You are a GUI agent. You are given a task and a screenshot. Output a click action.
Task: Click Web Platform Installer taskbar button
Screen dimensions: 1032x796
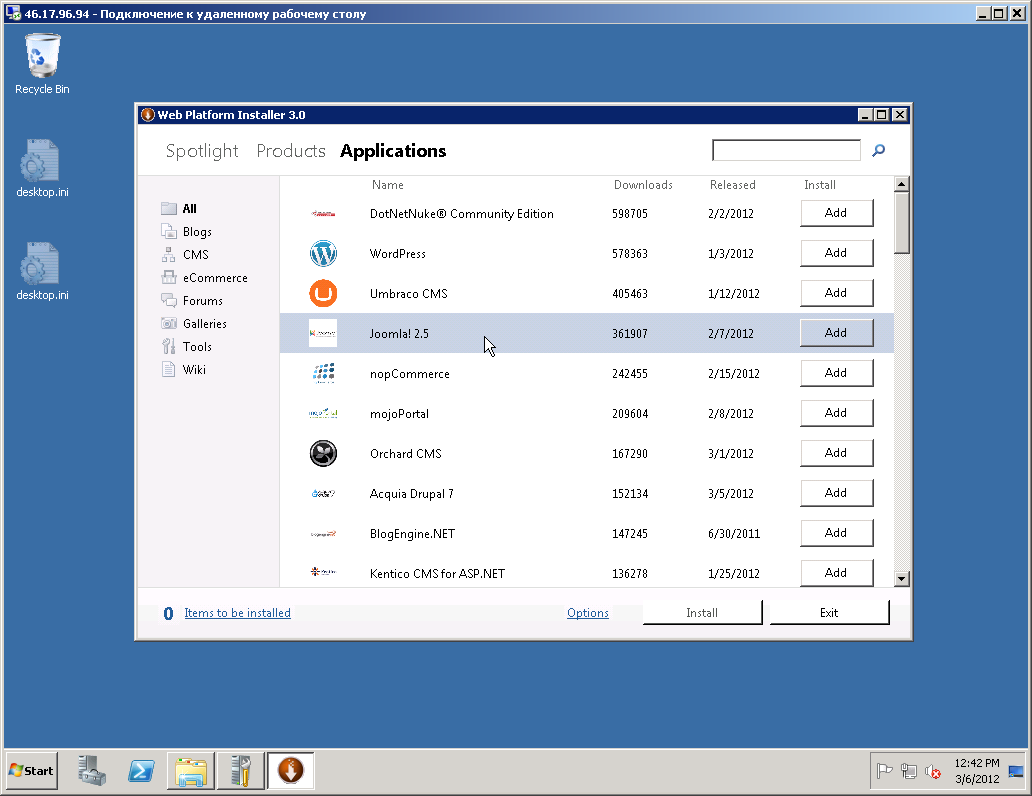[x=290, y=771]
